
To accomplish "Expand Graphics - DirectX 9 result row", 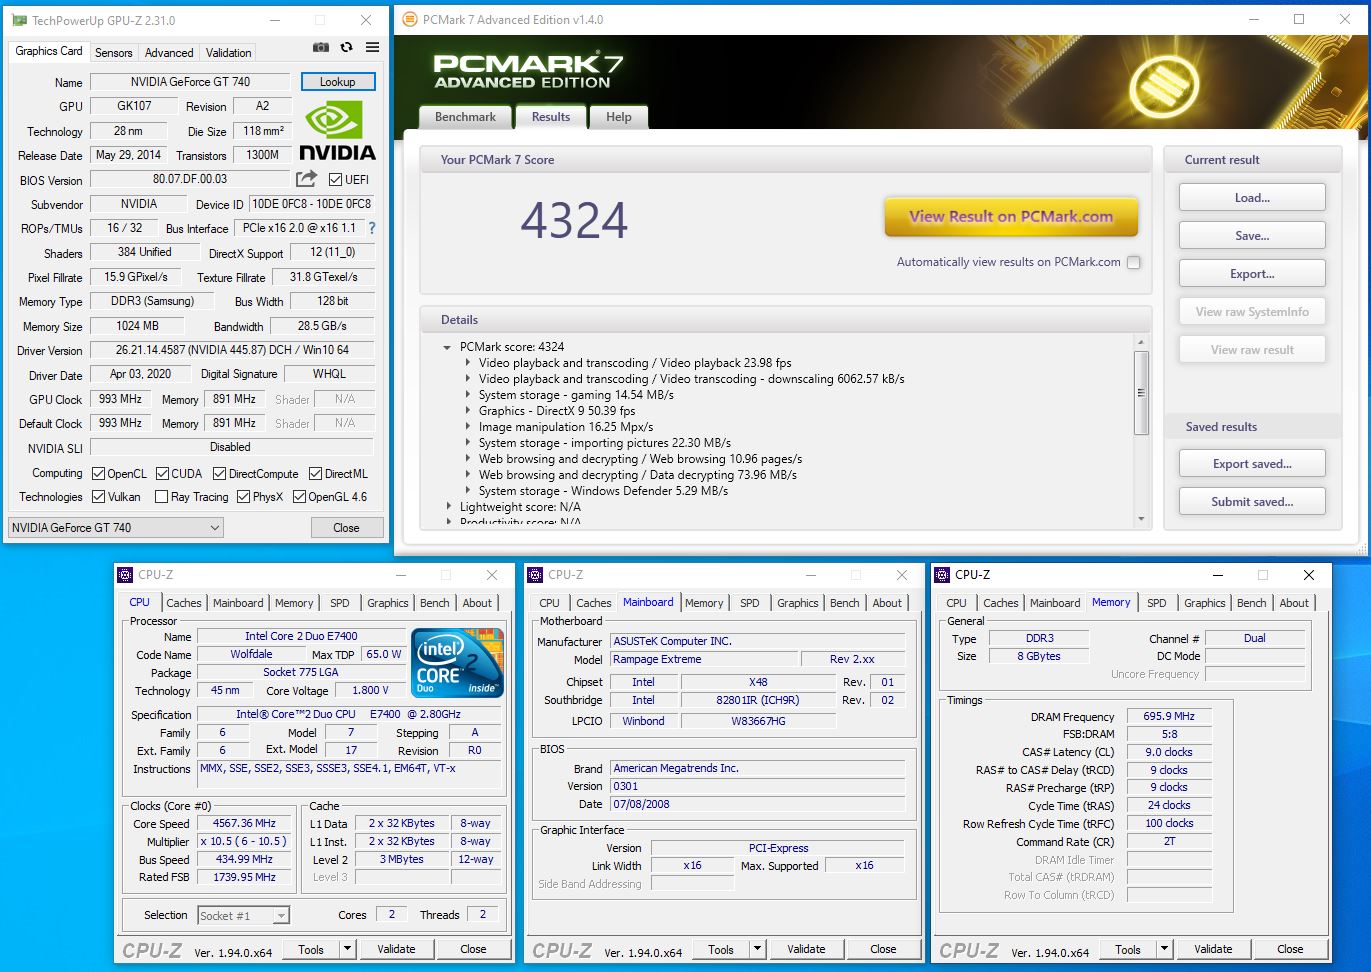I will coord(467,411).
